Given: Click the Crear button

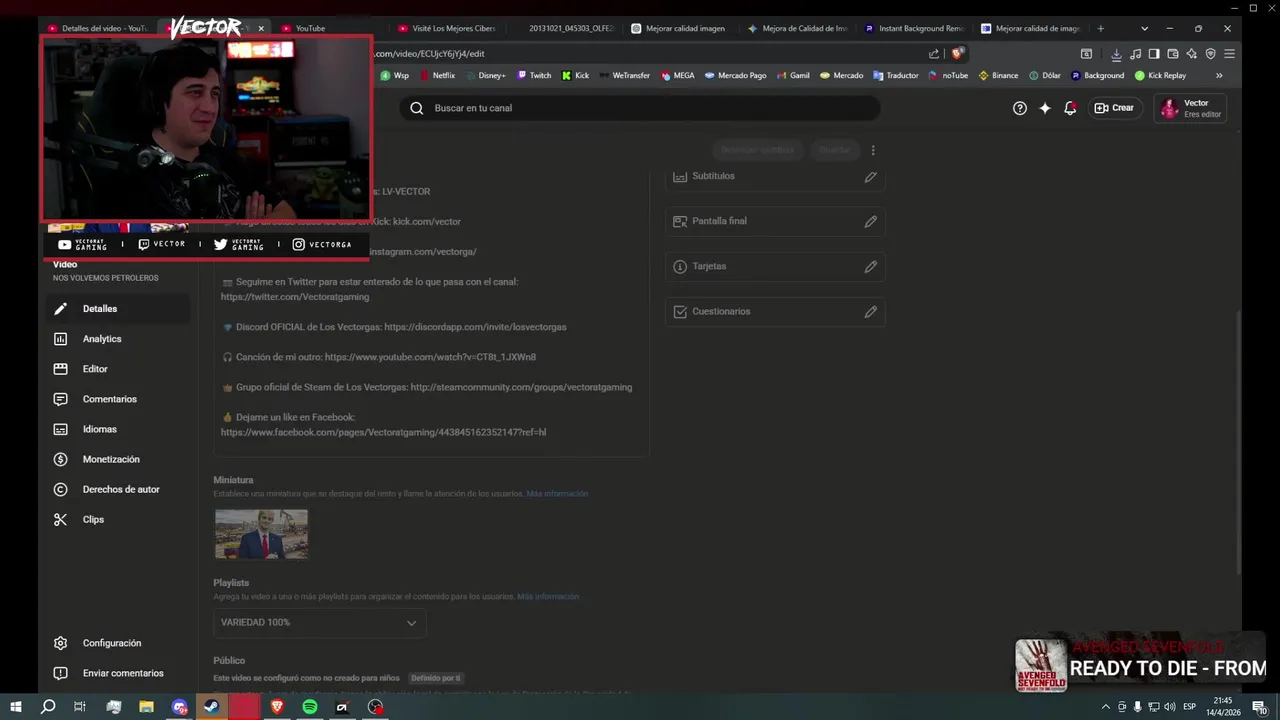Looking at the screenshot, I should click(x=1114, y=108).
